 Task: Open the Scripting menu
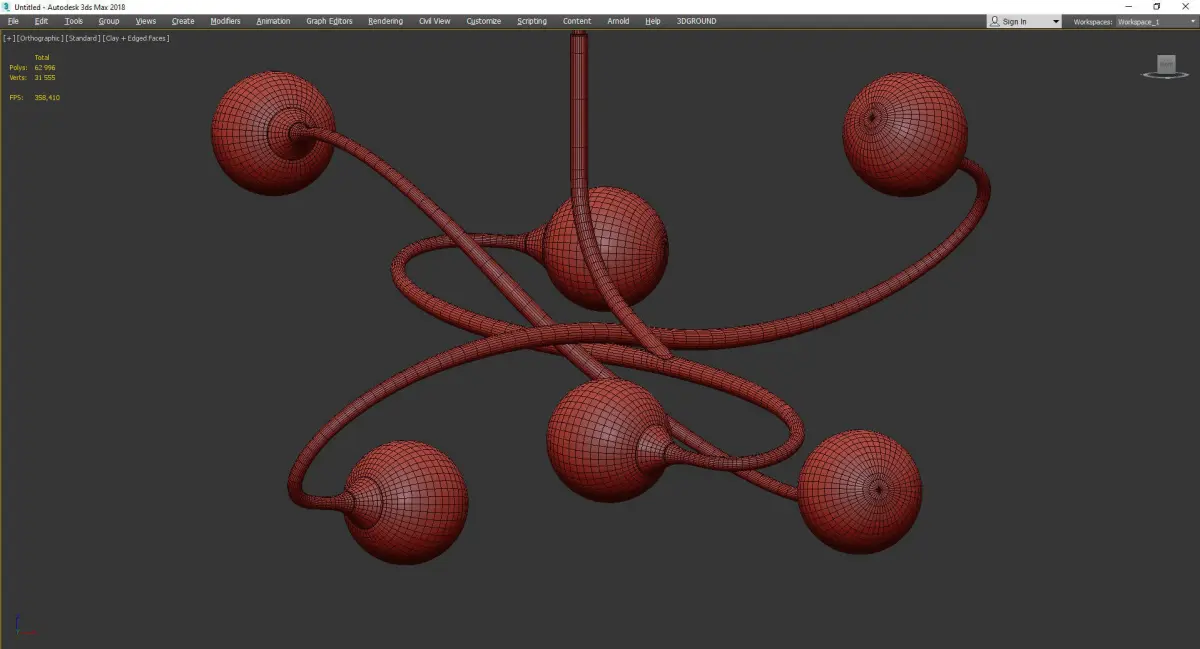[532, 21]
